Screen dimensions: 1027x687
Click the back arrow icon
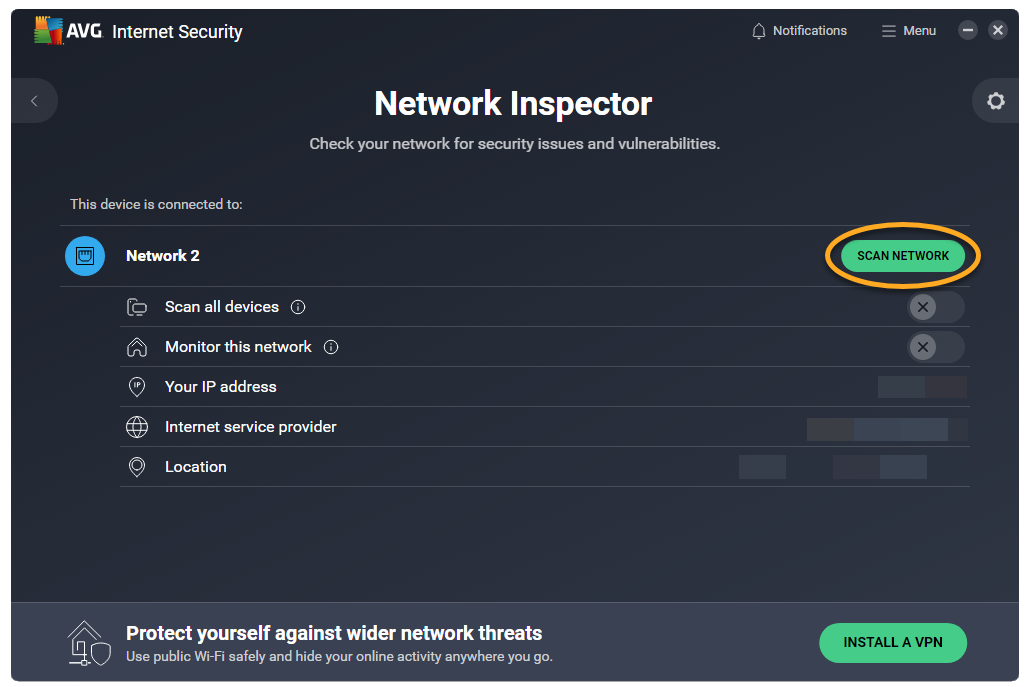34,101
